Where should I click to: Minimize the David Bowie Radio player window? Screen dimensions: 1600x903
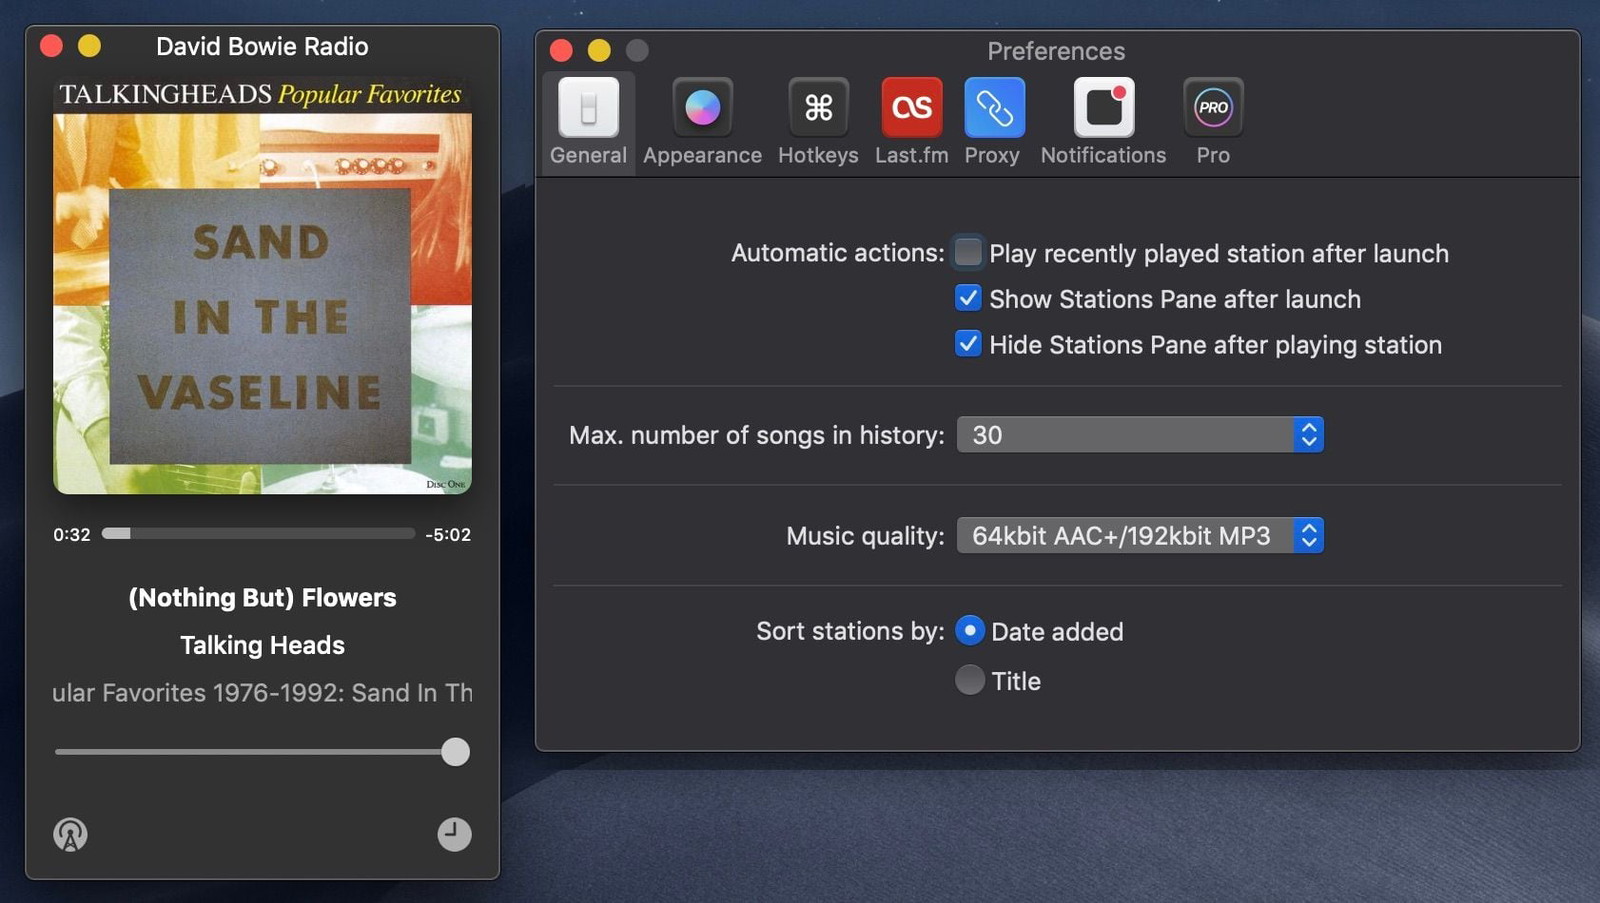[x=89, y=46]
